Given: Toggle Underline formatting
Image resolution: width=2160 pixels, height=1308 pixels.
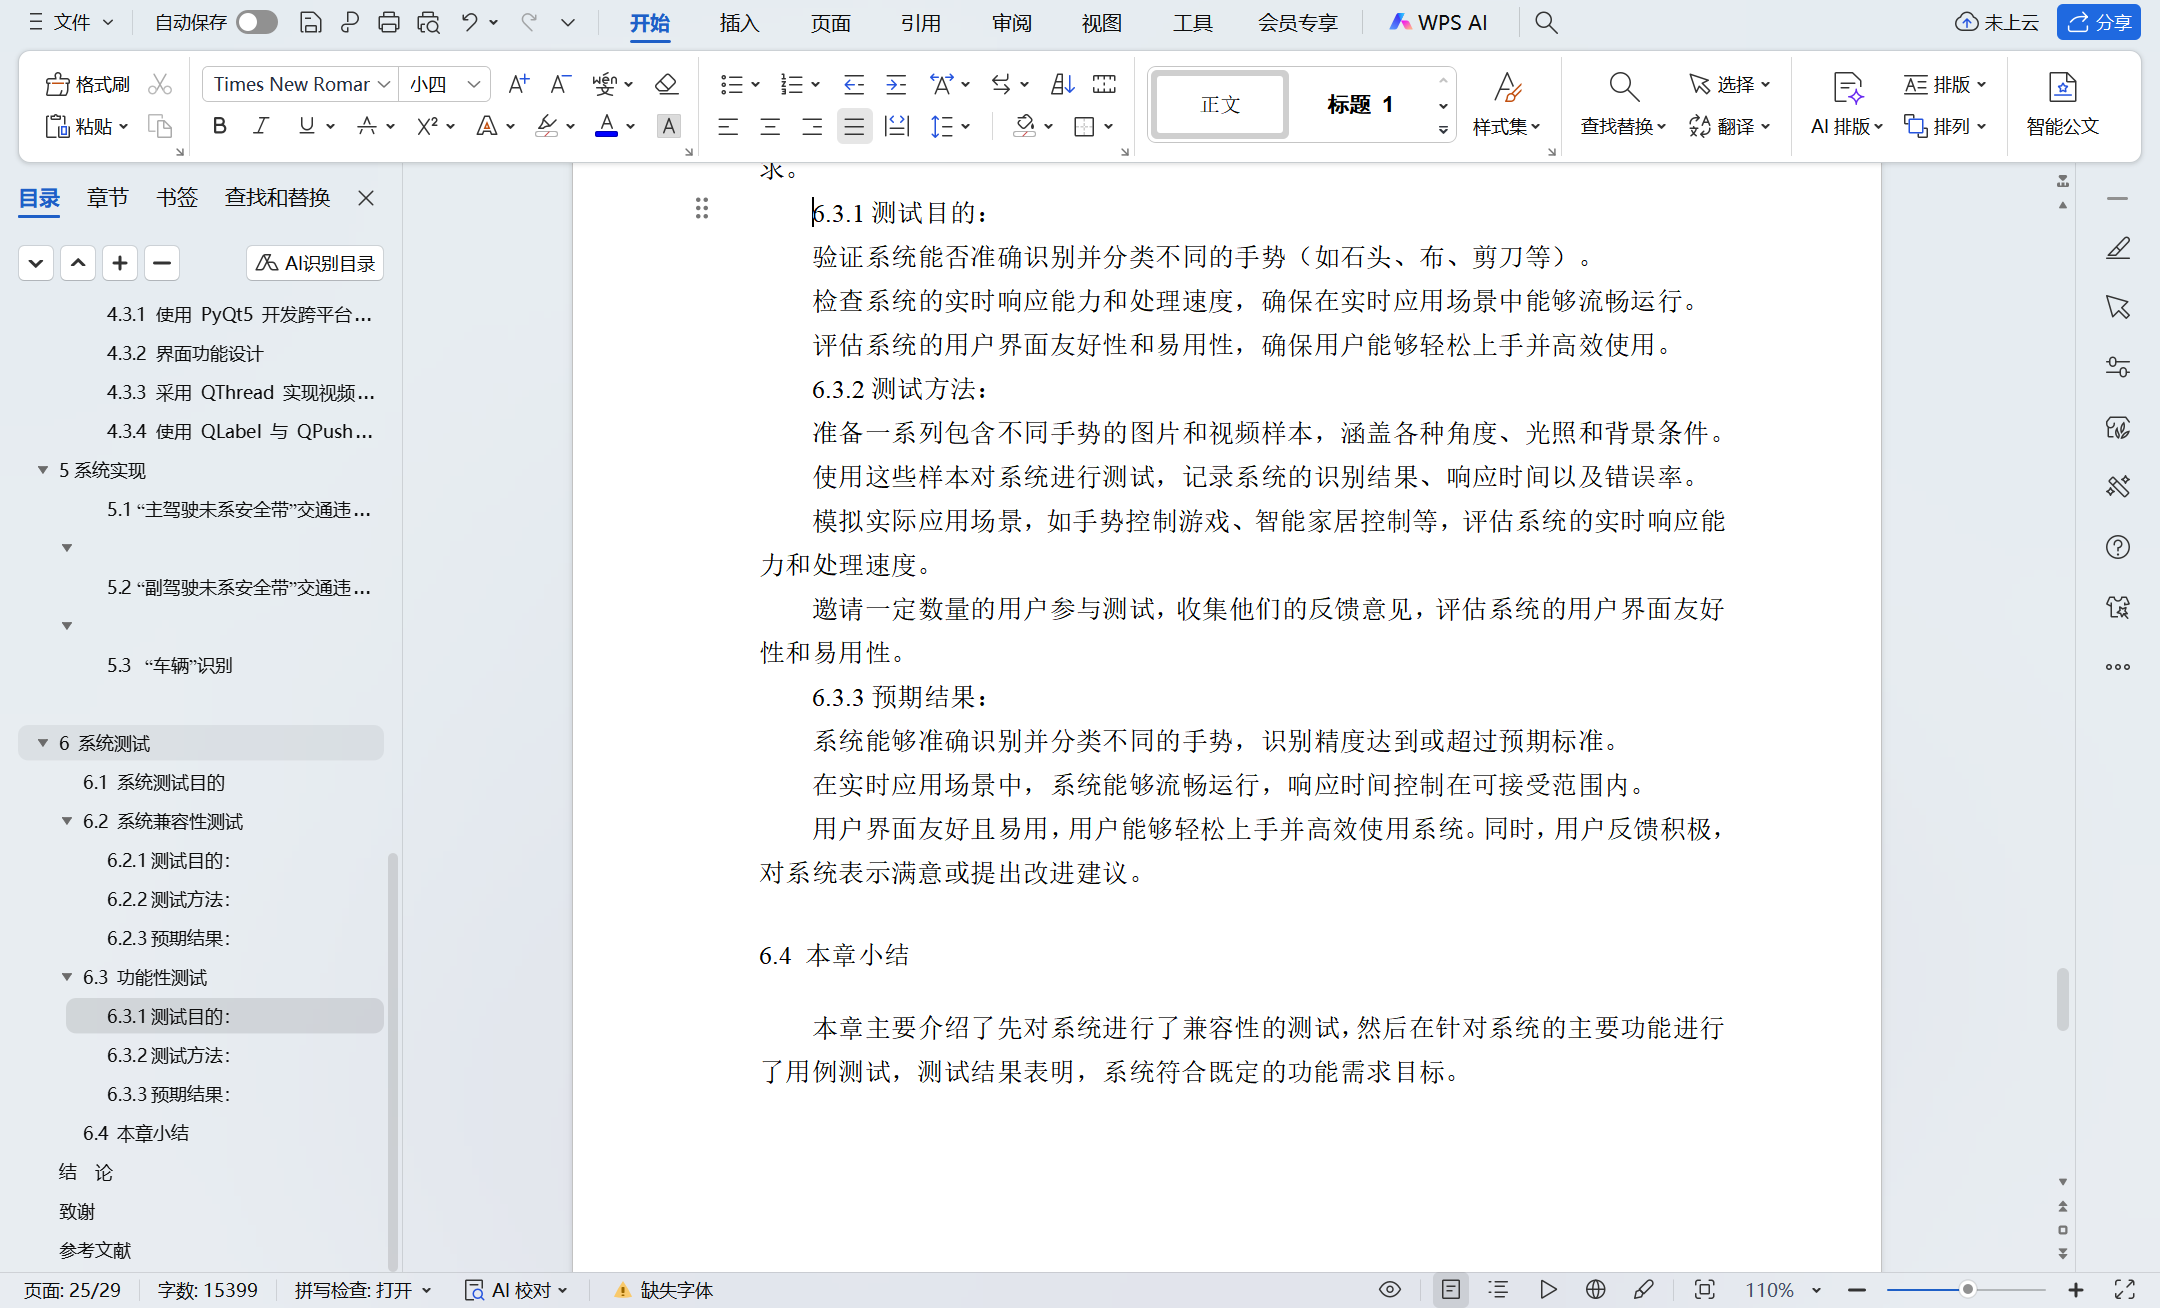Looking at the screenshot, I should pos(306,126).
